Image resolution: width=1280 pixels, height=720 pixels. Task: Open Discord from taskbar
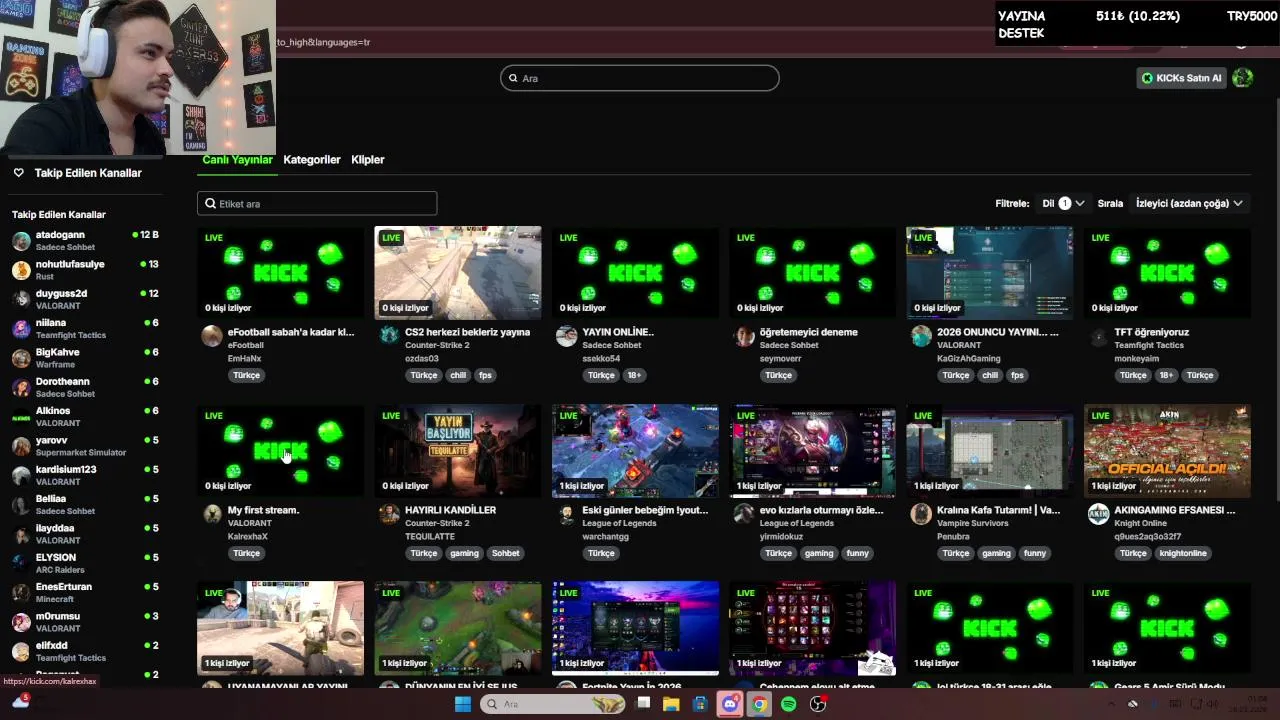point(731,704)
